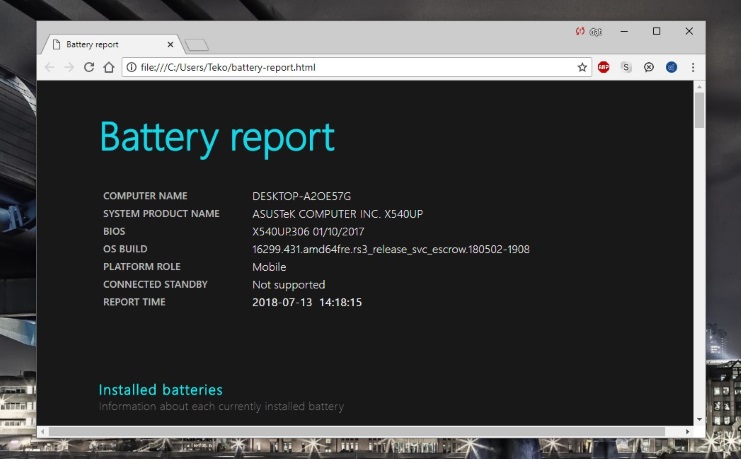Click the report time 2018-07-13 14:18:15
This screenshot has height=459, width=741.
tap(307, 303)
